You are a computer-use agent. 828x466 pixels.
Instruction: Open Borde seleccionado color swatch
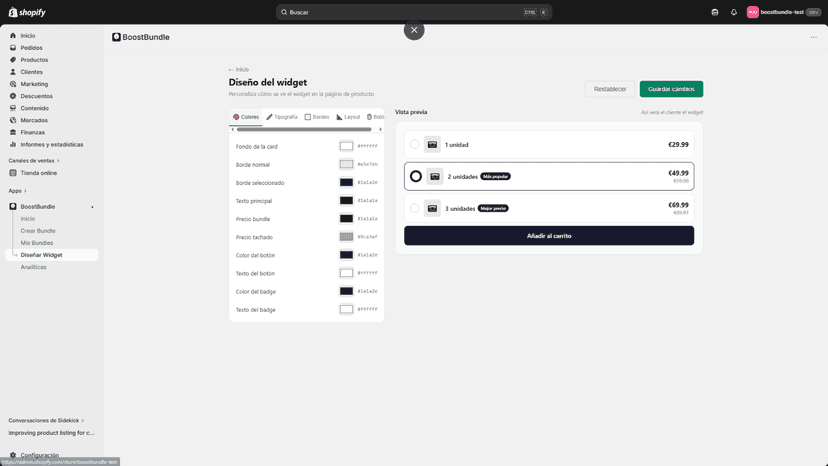pos(346,182)
